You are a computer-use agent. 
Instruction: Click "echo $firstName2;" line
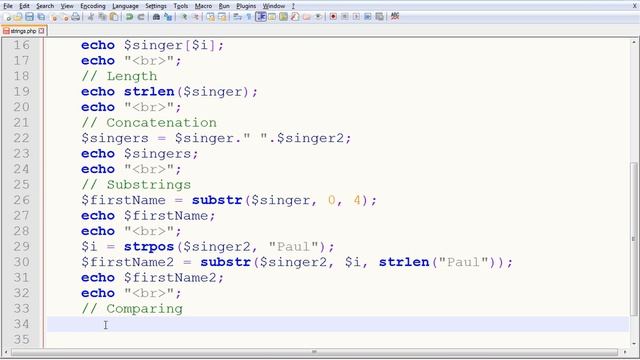pos(153,278)
